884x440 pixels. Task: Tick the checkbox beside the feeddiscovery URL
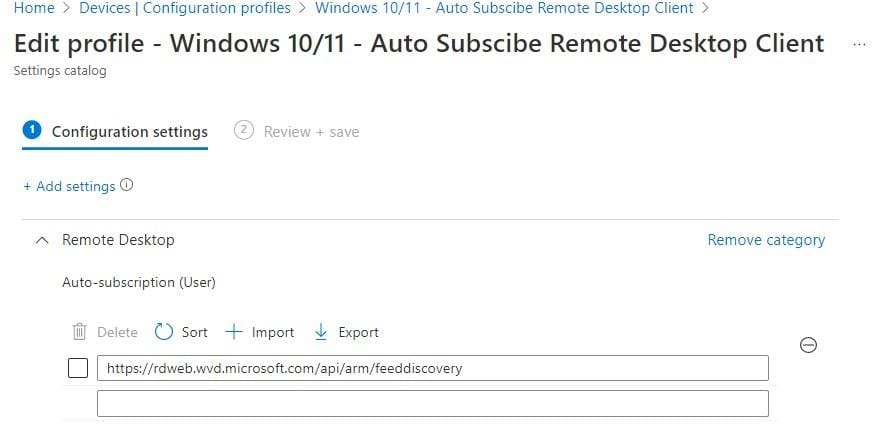pyautogui.click(x=78, y=368)
